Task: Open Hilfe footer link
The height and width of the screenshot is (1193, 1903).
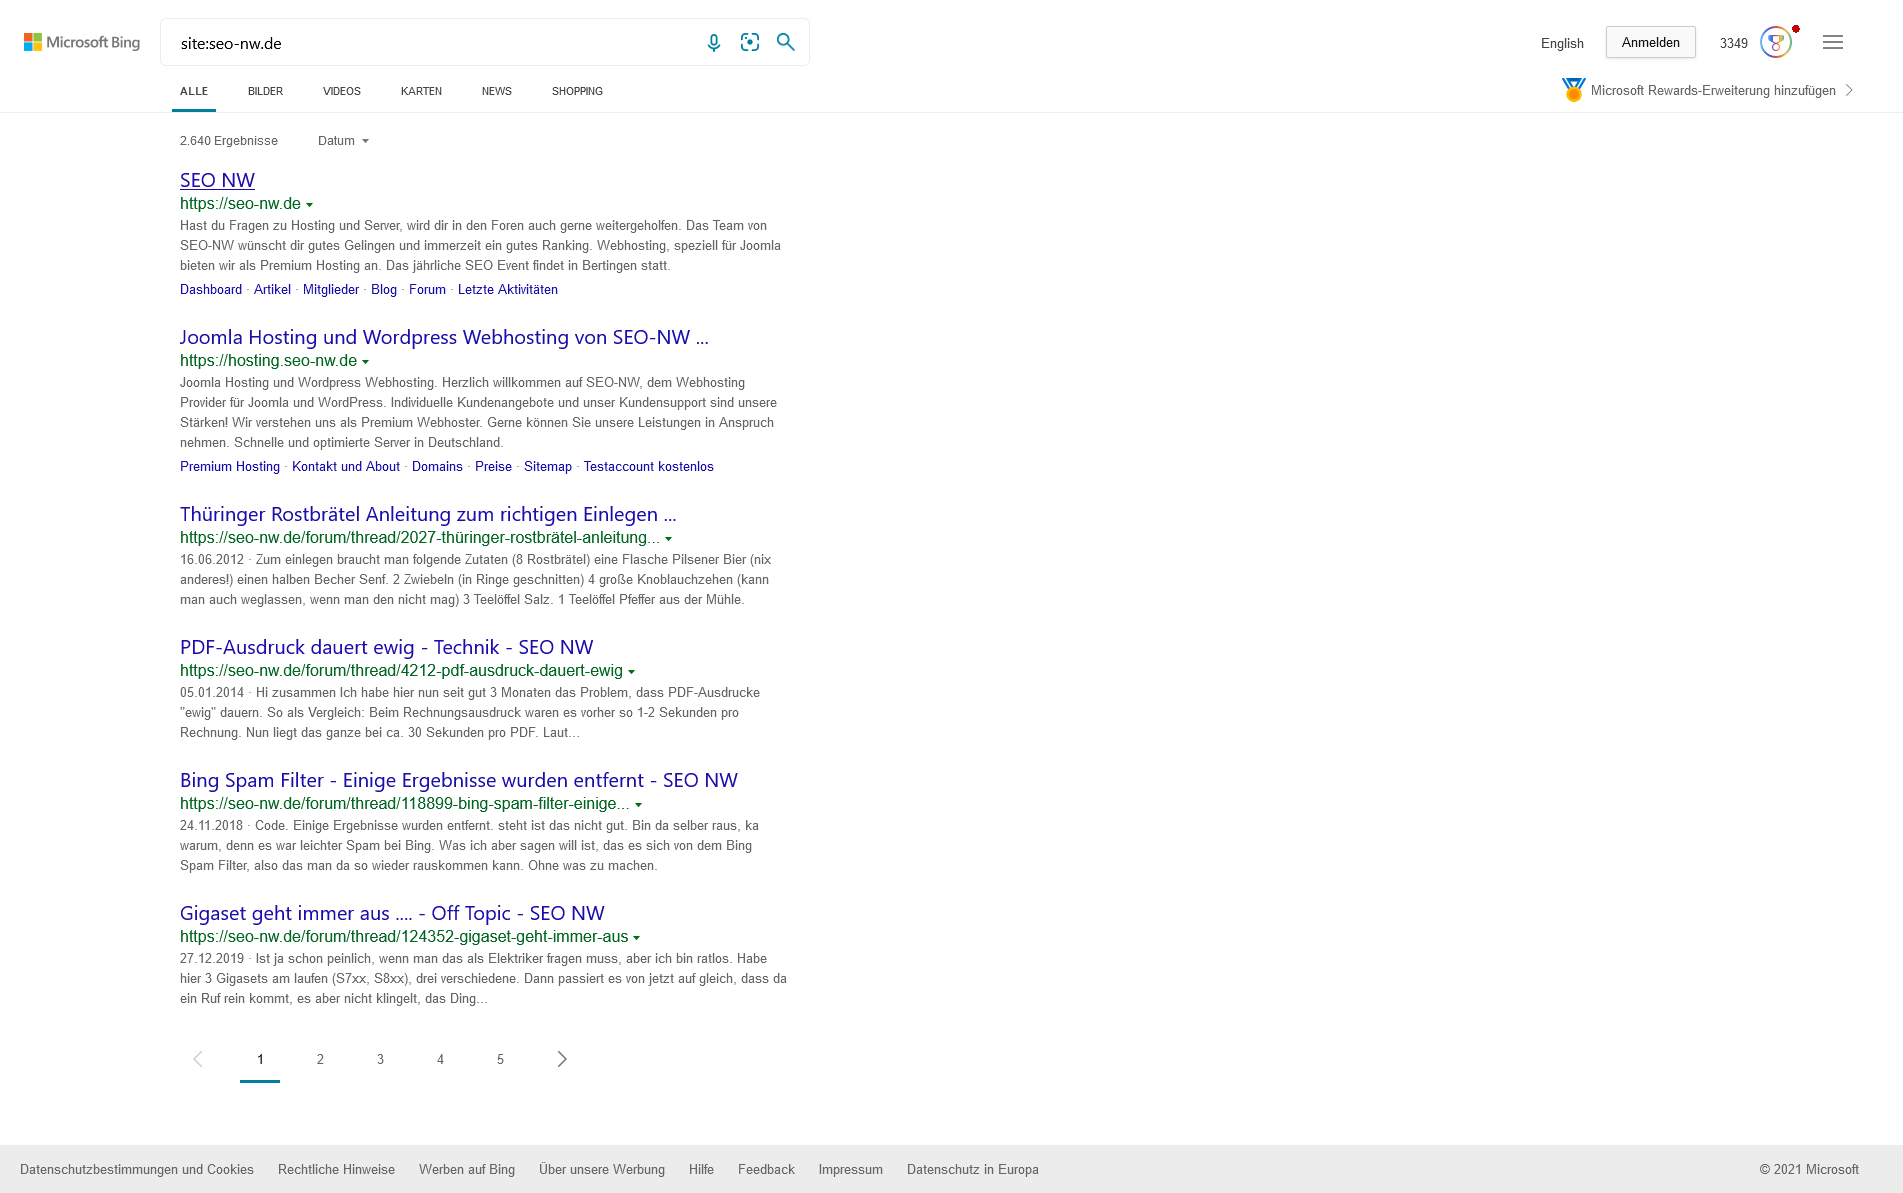Action: pos(701,1169)
